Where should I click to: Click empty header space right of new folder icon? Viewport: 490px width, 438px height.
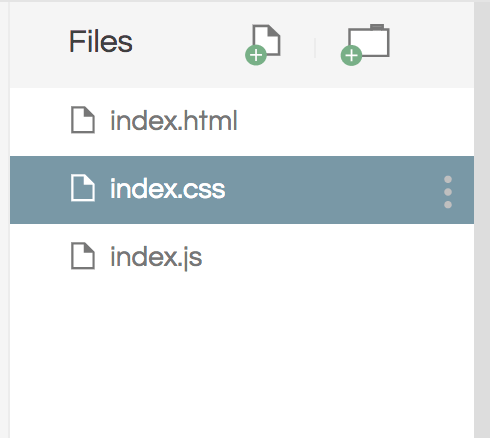(432, 44)
